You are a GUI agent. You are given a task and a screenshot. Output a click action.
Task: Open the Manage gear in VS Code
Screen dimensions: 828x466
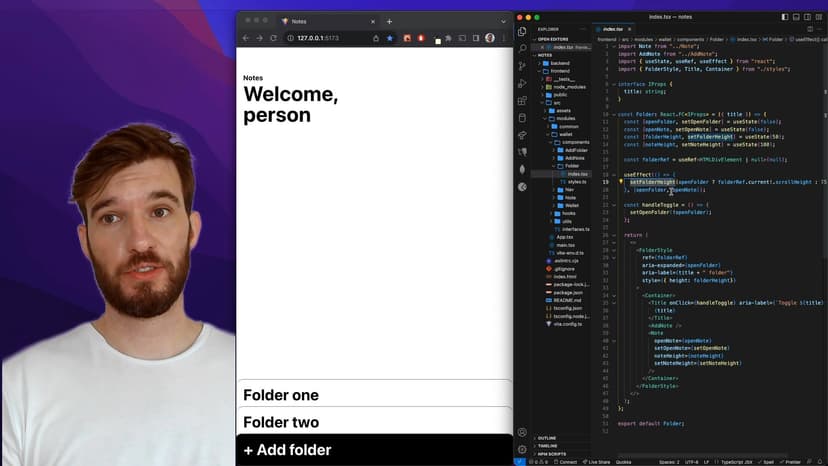point(522,449)
